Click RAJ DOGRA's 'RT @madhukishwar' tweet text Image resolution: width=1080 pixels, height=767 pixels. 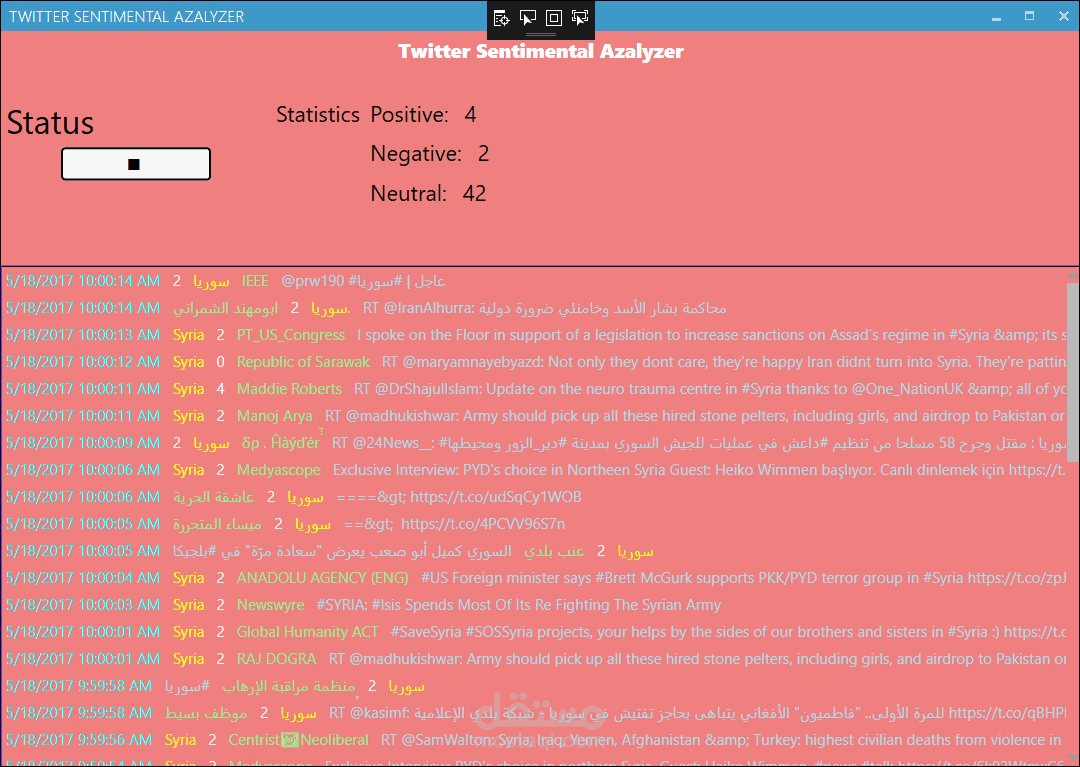[x=697, y=659]
